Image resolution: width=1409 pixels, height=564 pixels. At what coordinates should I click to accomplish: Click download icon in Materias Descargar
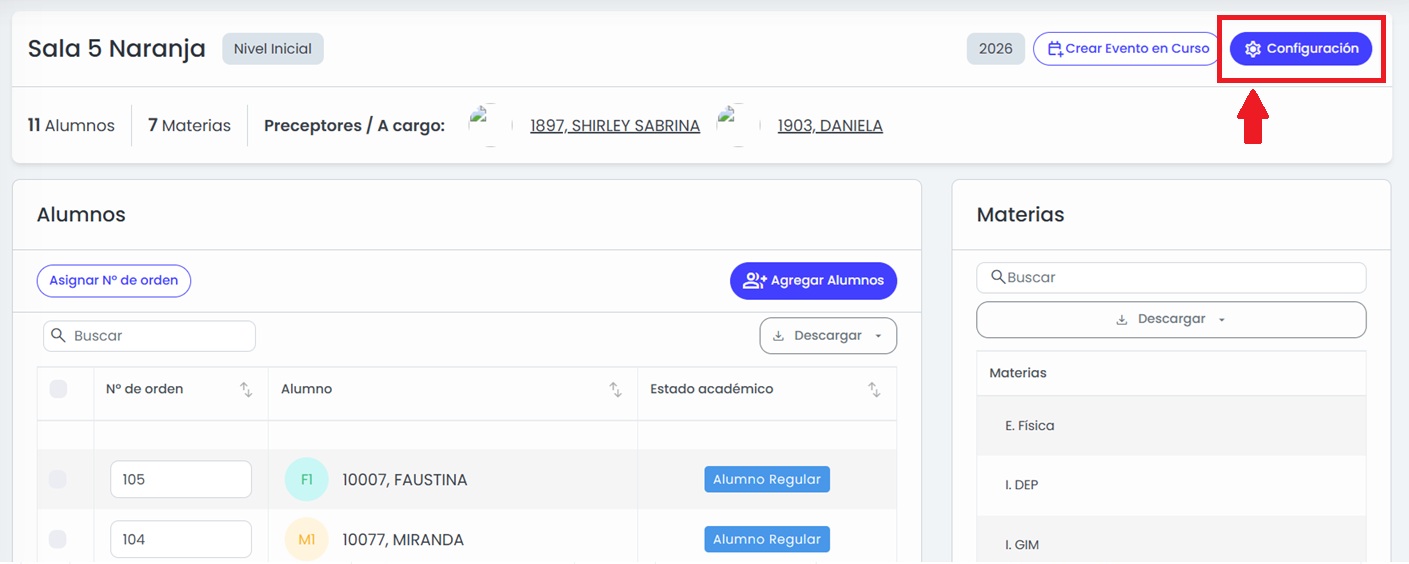1122,320
